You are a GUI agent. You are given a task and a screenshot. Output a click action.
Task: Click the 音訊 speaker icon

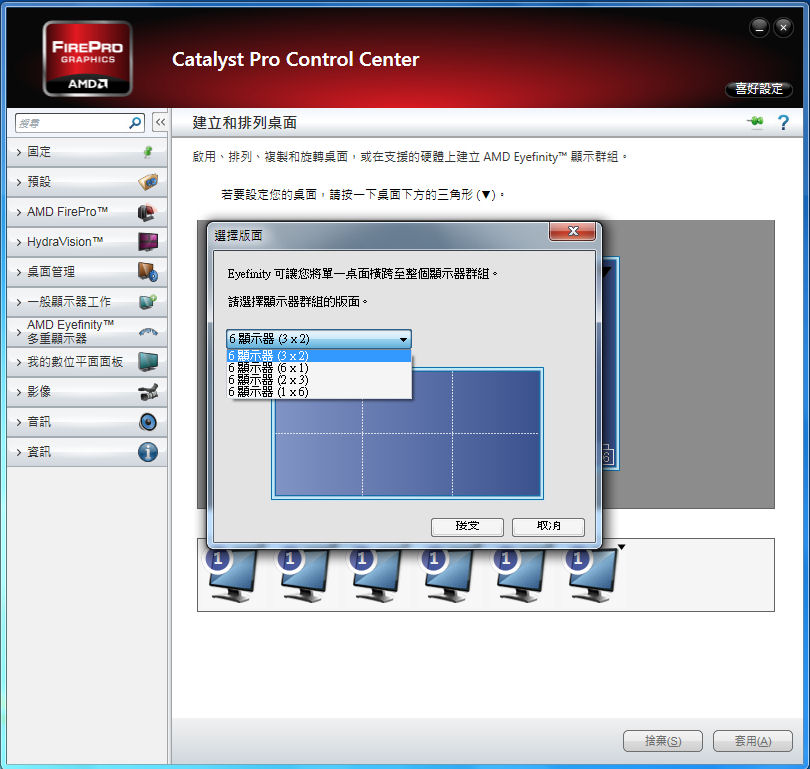(x=148, y=422)
